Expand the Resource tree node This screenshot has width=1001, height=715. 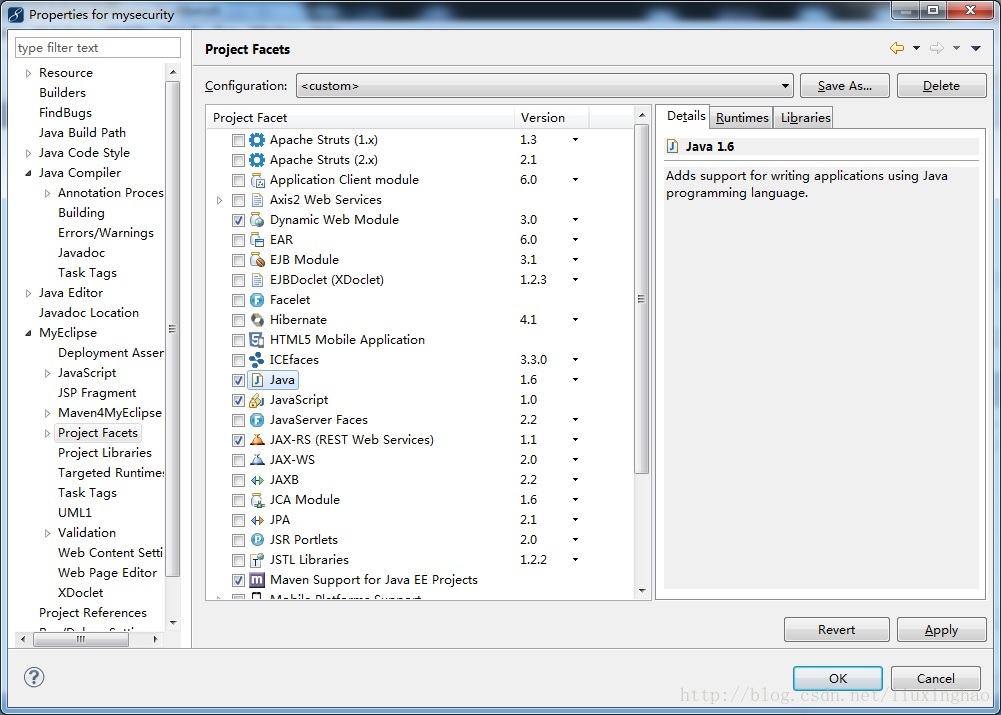pos(28,73)
